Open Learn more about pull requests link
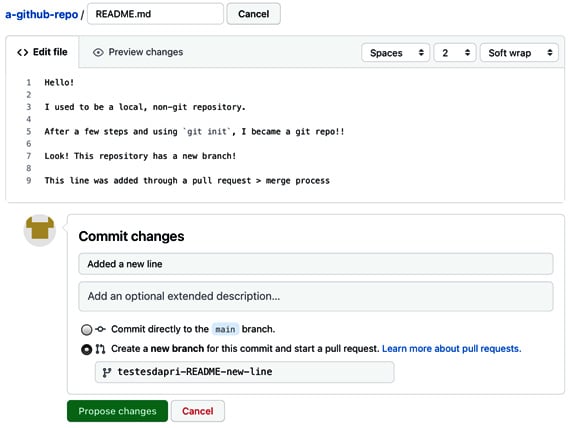575x428 pixels. coord(451,348)
